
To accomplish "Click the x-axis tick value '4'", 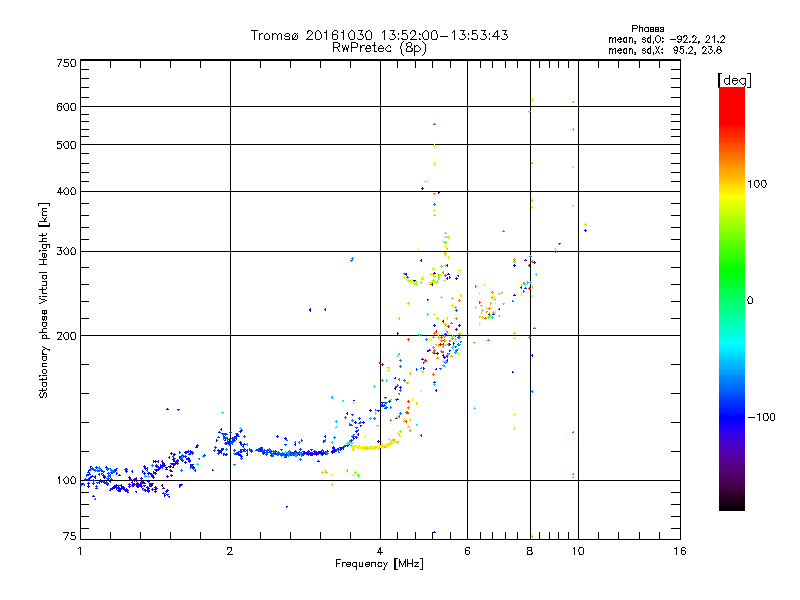I will pyautogui.click(x=380, y=551).
